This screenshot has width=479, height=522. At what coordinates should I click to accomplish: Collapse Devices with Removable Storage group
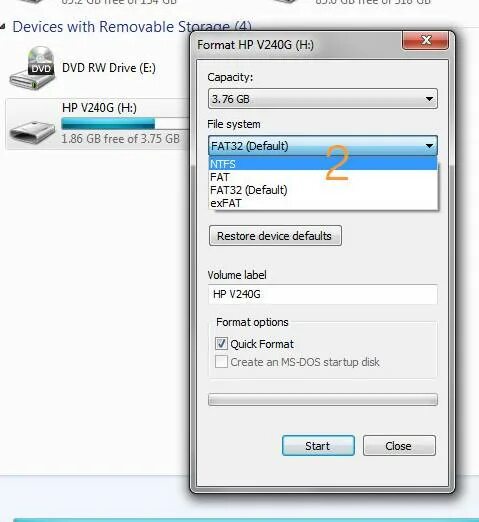3,27
